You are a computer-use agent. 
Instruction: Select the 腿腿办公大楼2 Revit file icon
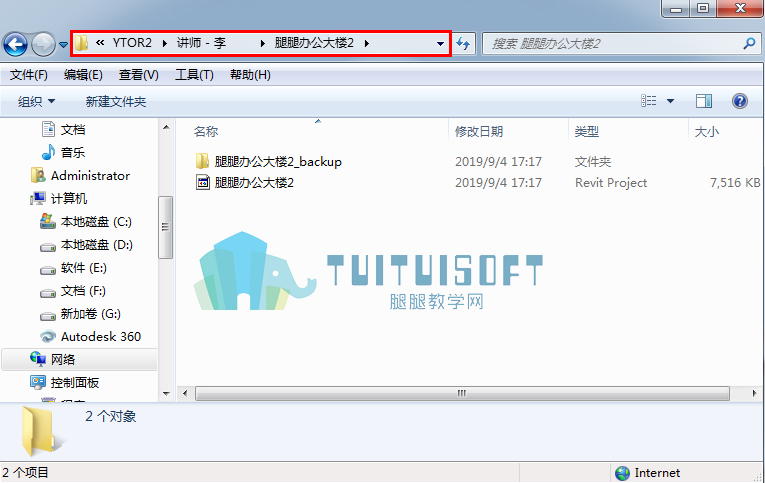(x=202, y=182)
